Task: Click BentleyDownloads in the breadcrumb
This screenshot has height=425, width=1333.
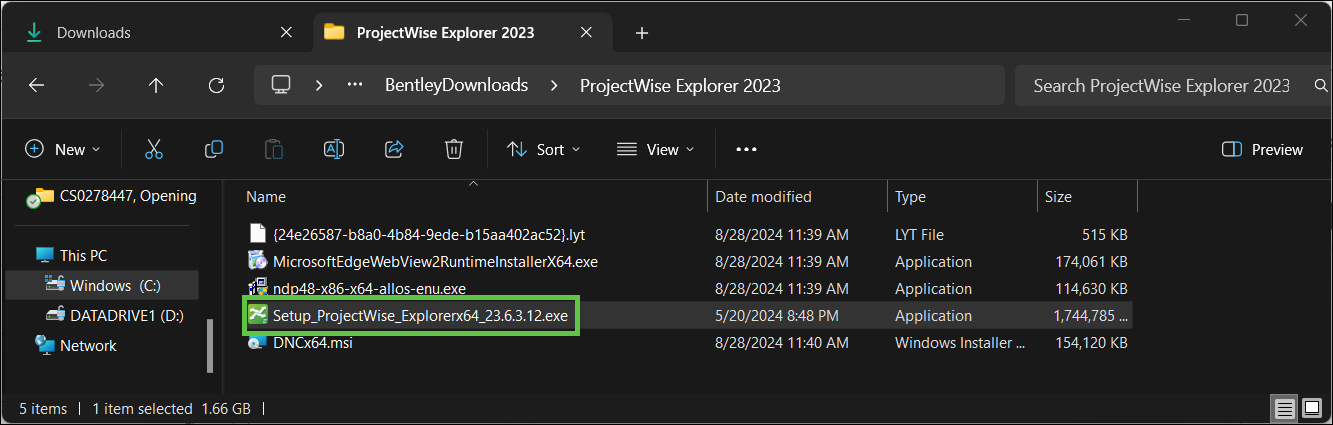Action: tap(456, 85)
